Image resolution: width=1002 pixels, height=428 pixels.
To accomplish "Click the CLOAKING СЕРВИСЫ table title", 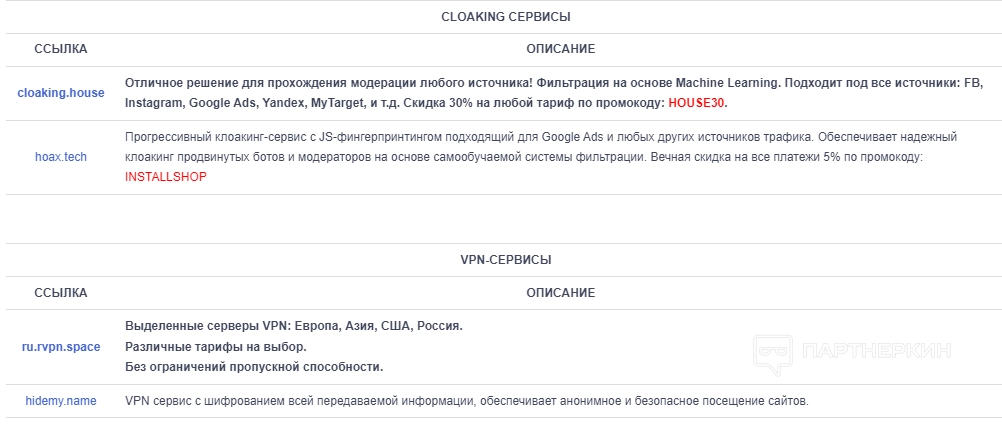I will point(506,17).
